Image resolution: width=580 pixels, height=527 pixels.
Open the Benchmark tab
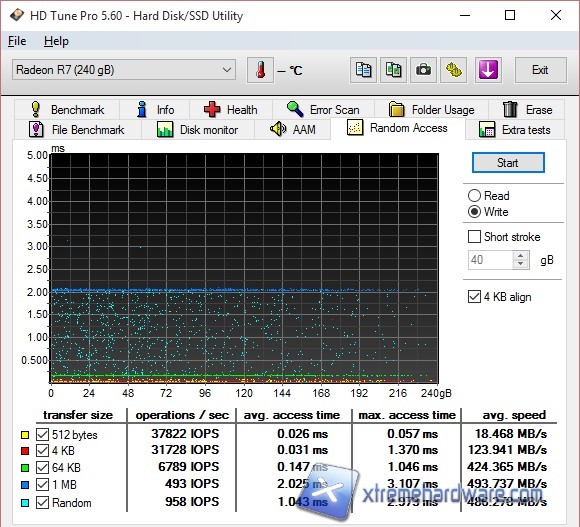(67, 110)
